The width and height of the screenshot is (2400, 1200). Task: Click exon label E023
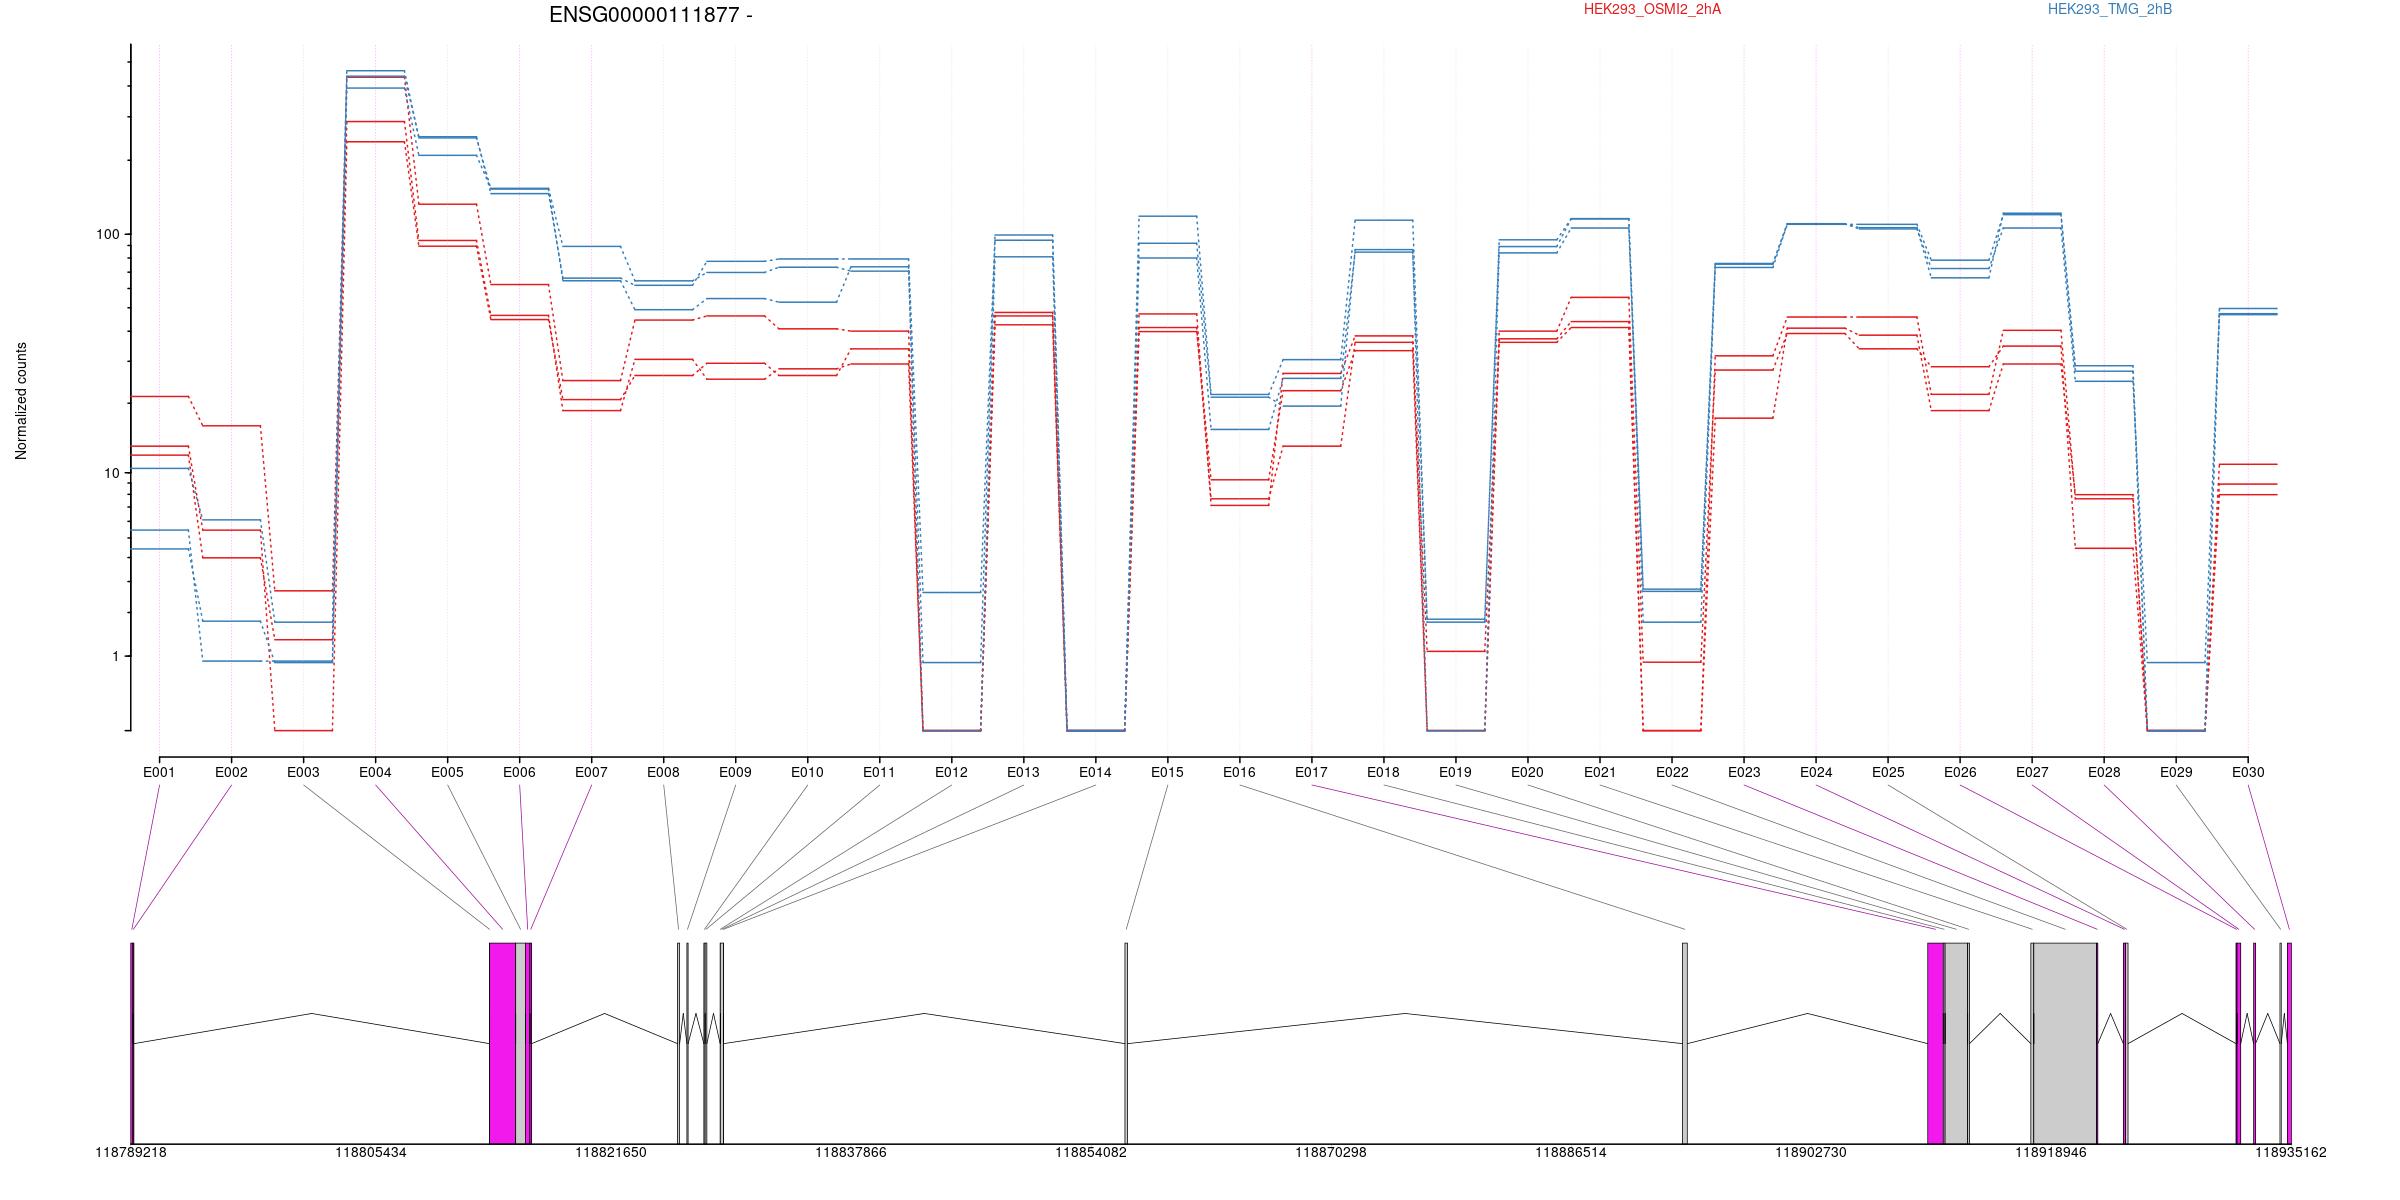point(1744,772)
